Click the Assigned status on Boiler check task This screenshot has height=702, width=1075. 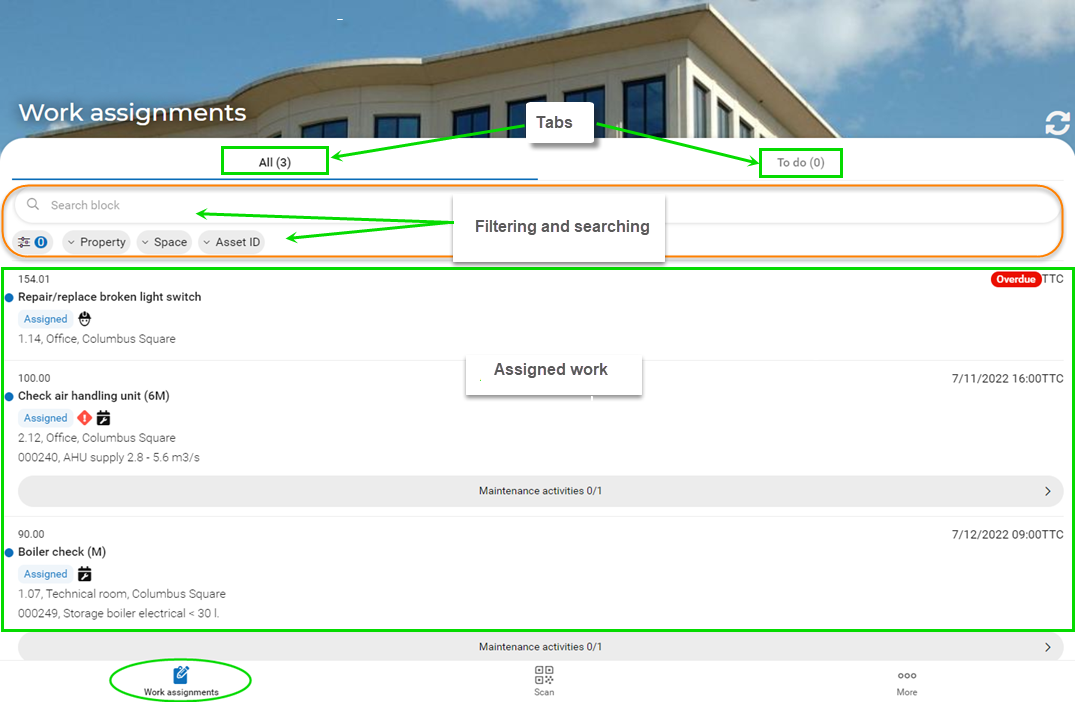45,573
